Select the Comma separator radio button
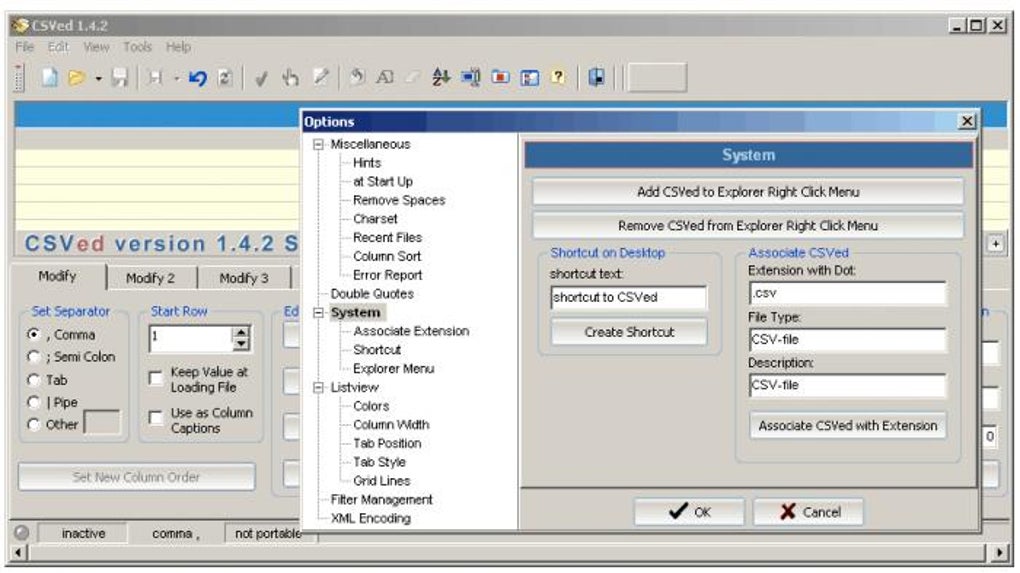The width and height of the screenshot is (1020, 573). point(34,334)
